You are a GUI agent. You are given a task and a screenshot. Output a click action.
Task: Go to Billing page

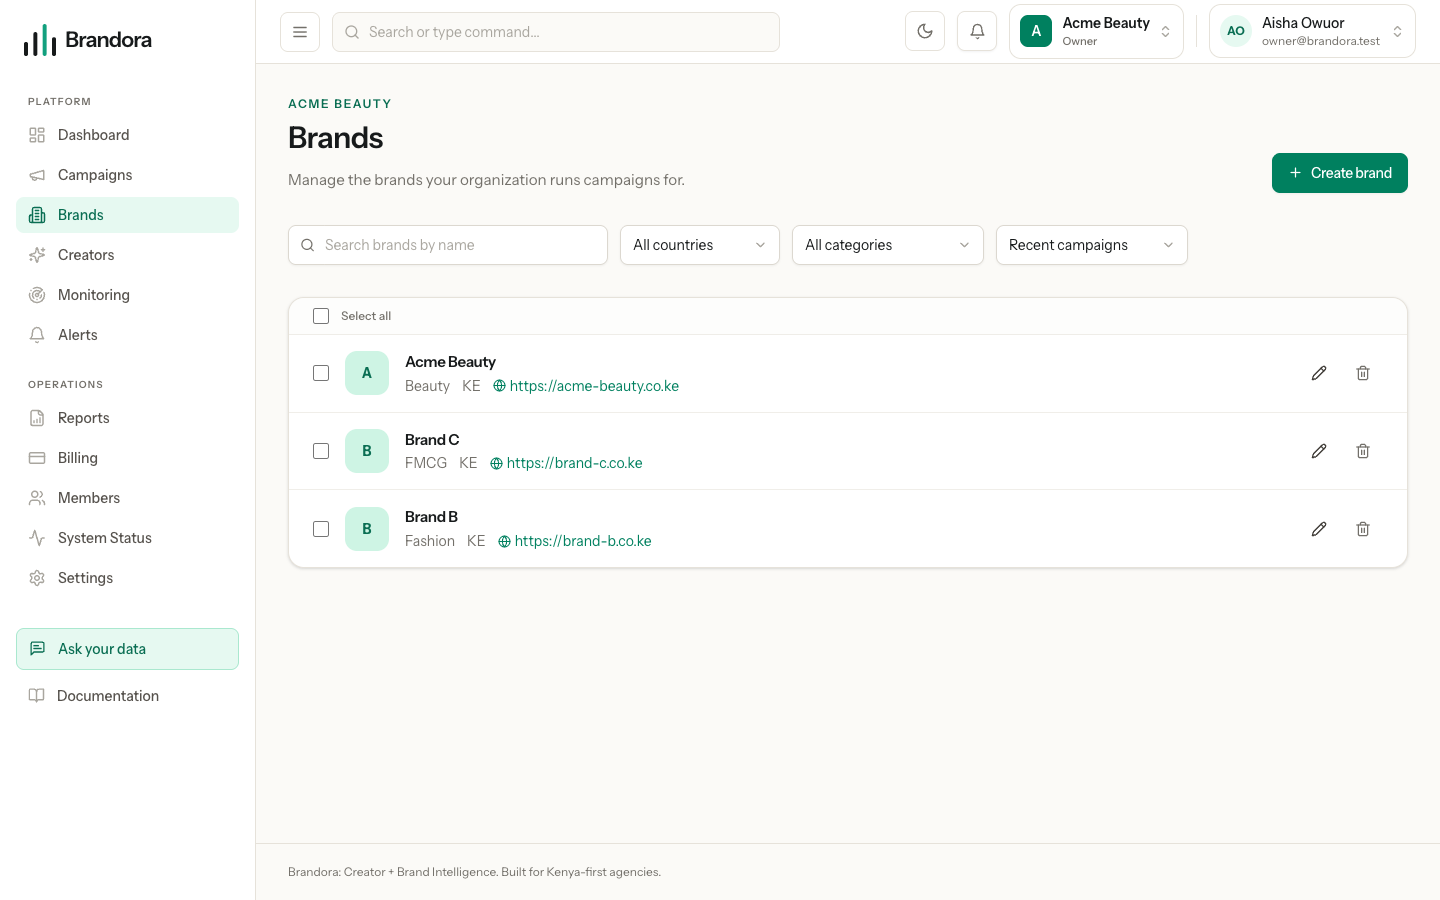pyautogui.click(x=127, y=458)
